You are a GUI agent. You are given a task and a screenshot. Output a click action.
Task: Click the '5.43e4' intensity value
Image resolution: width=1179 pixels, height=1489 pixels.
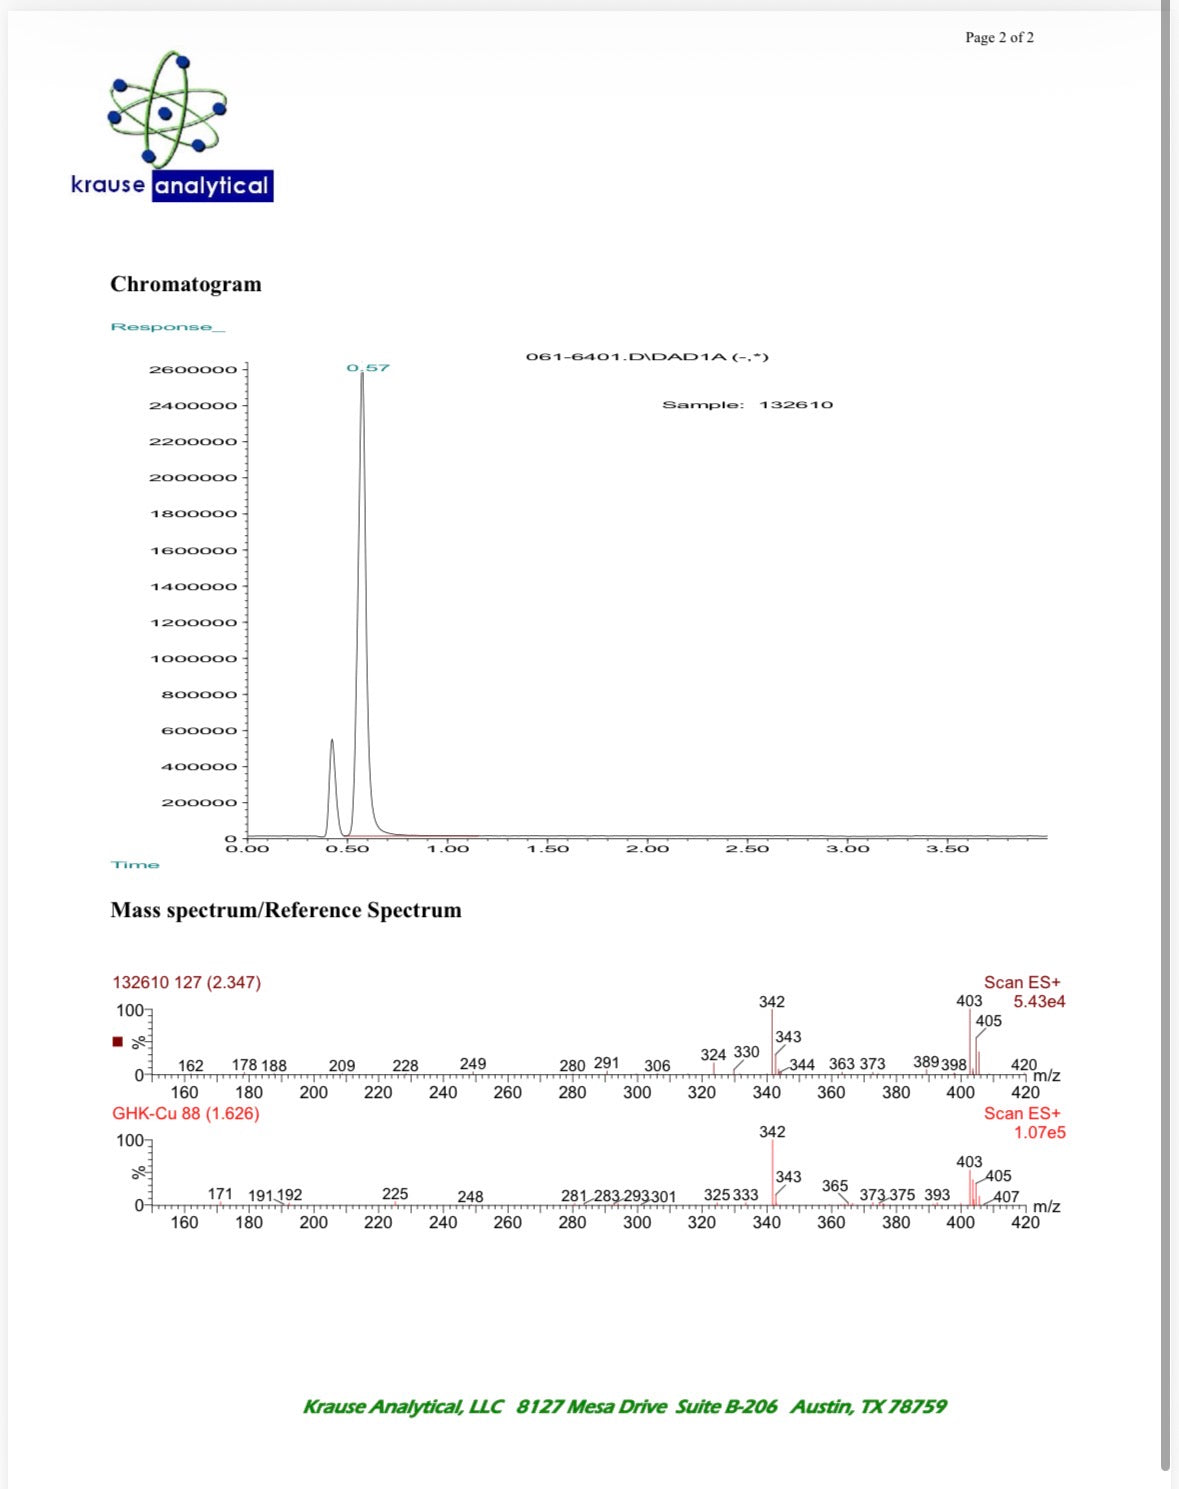click(1039, 1001)
